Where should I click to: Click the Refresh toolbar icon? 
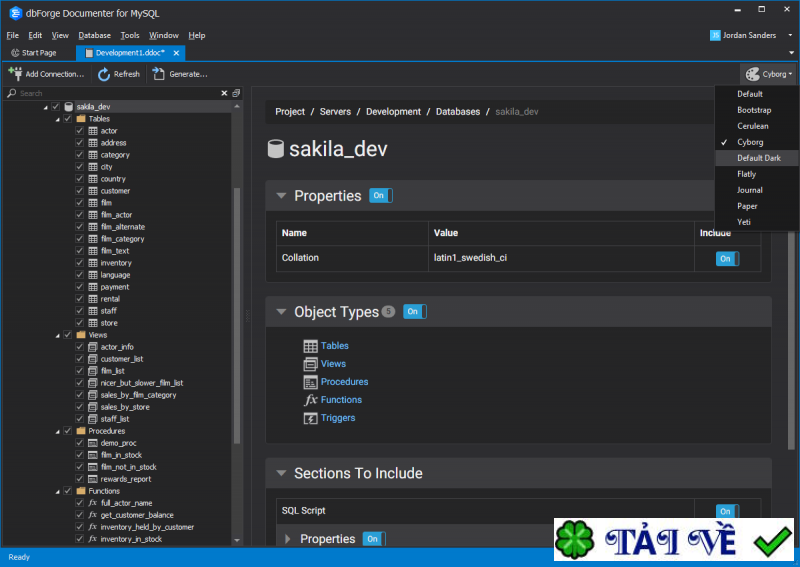[104, 74]
